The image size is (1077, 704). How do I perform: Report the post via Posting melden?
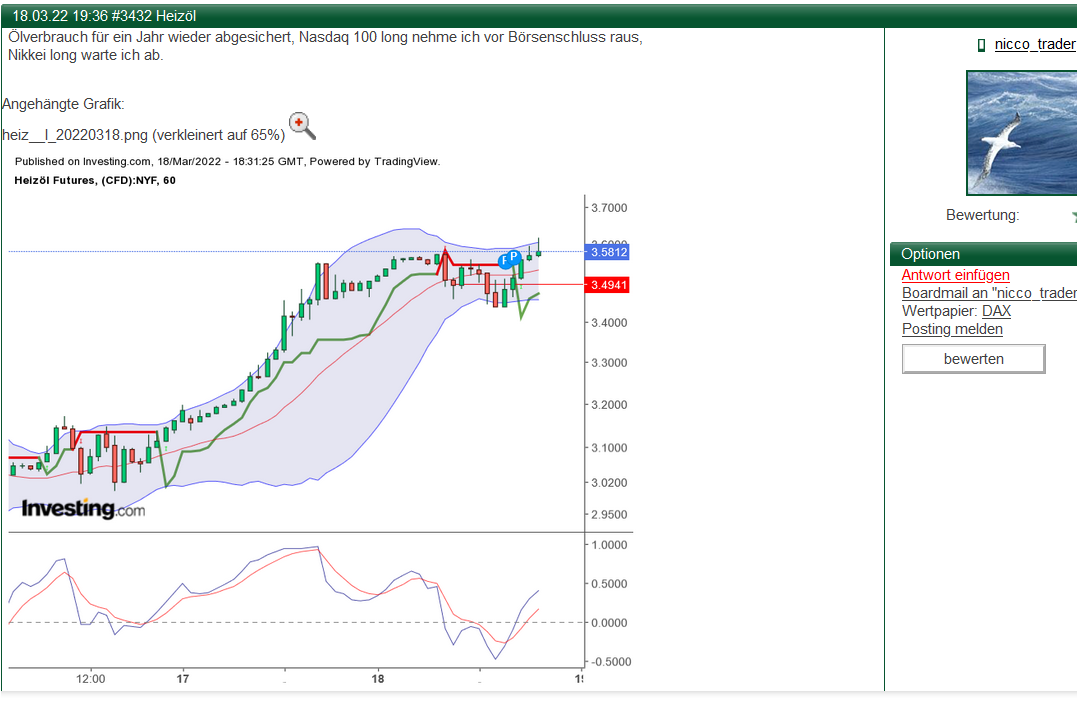[x=952, y=329]
